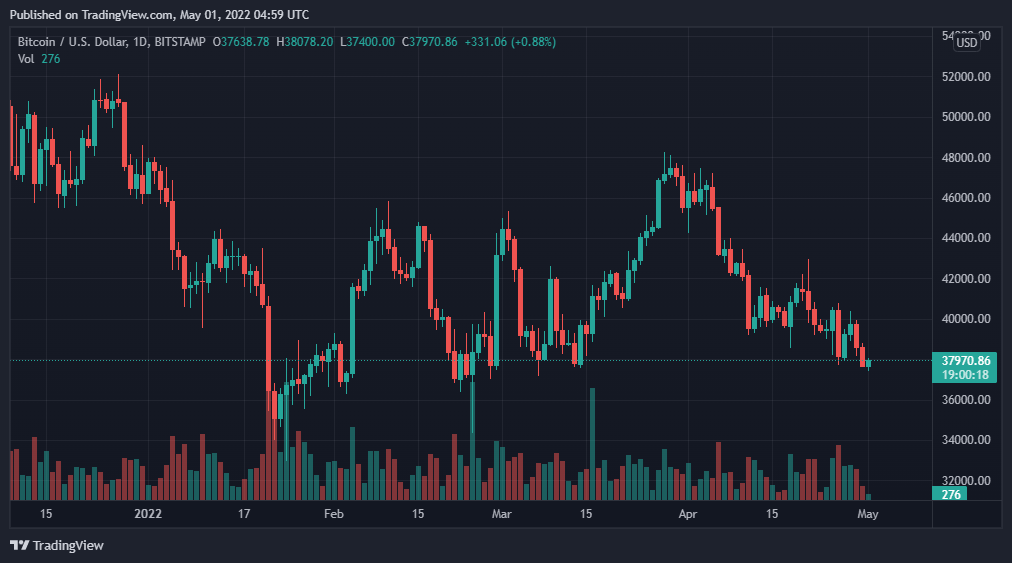1012x563 pixels.
Task: Click the low value L37400.00
Action: (x=367, y=42)
